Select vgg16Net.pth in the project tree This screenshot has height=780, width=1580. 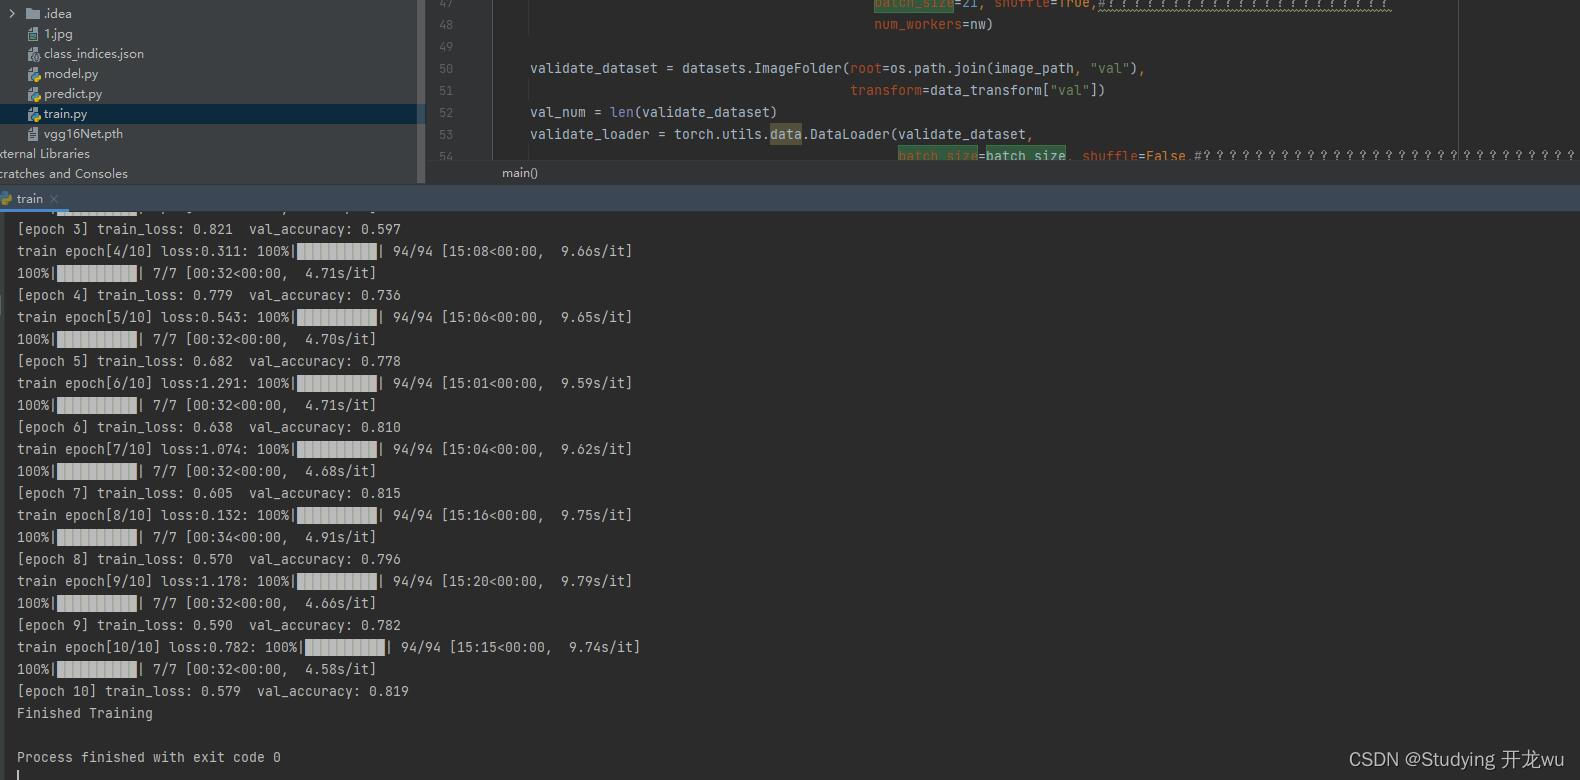coord(83,134)
